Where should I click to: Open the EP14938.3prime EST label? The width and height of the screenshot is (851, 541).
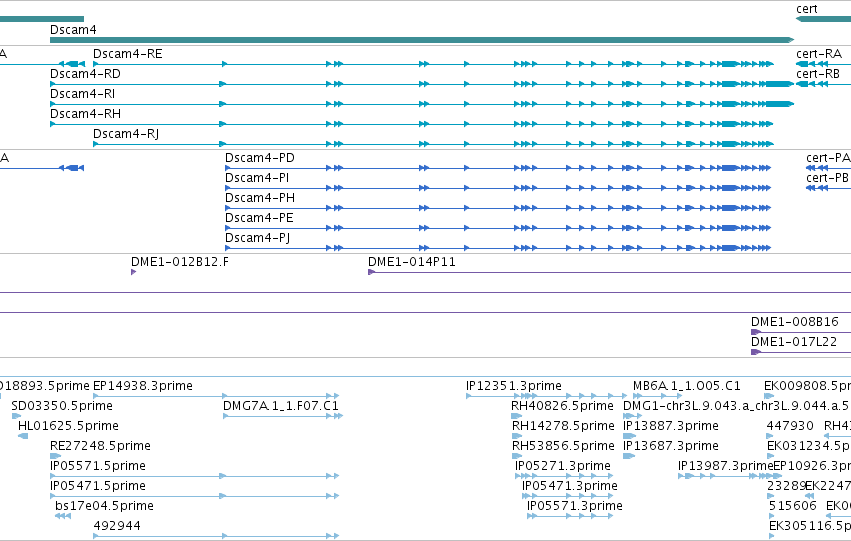(x=143, y=386)
